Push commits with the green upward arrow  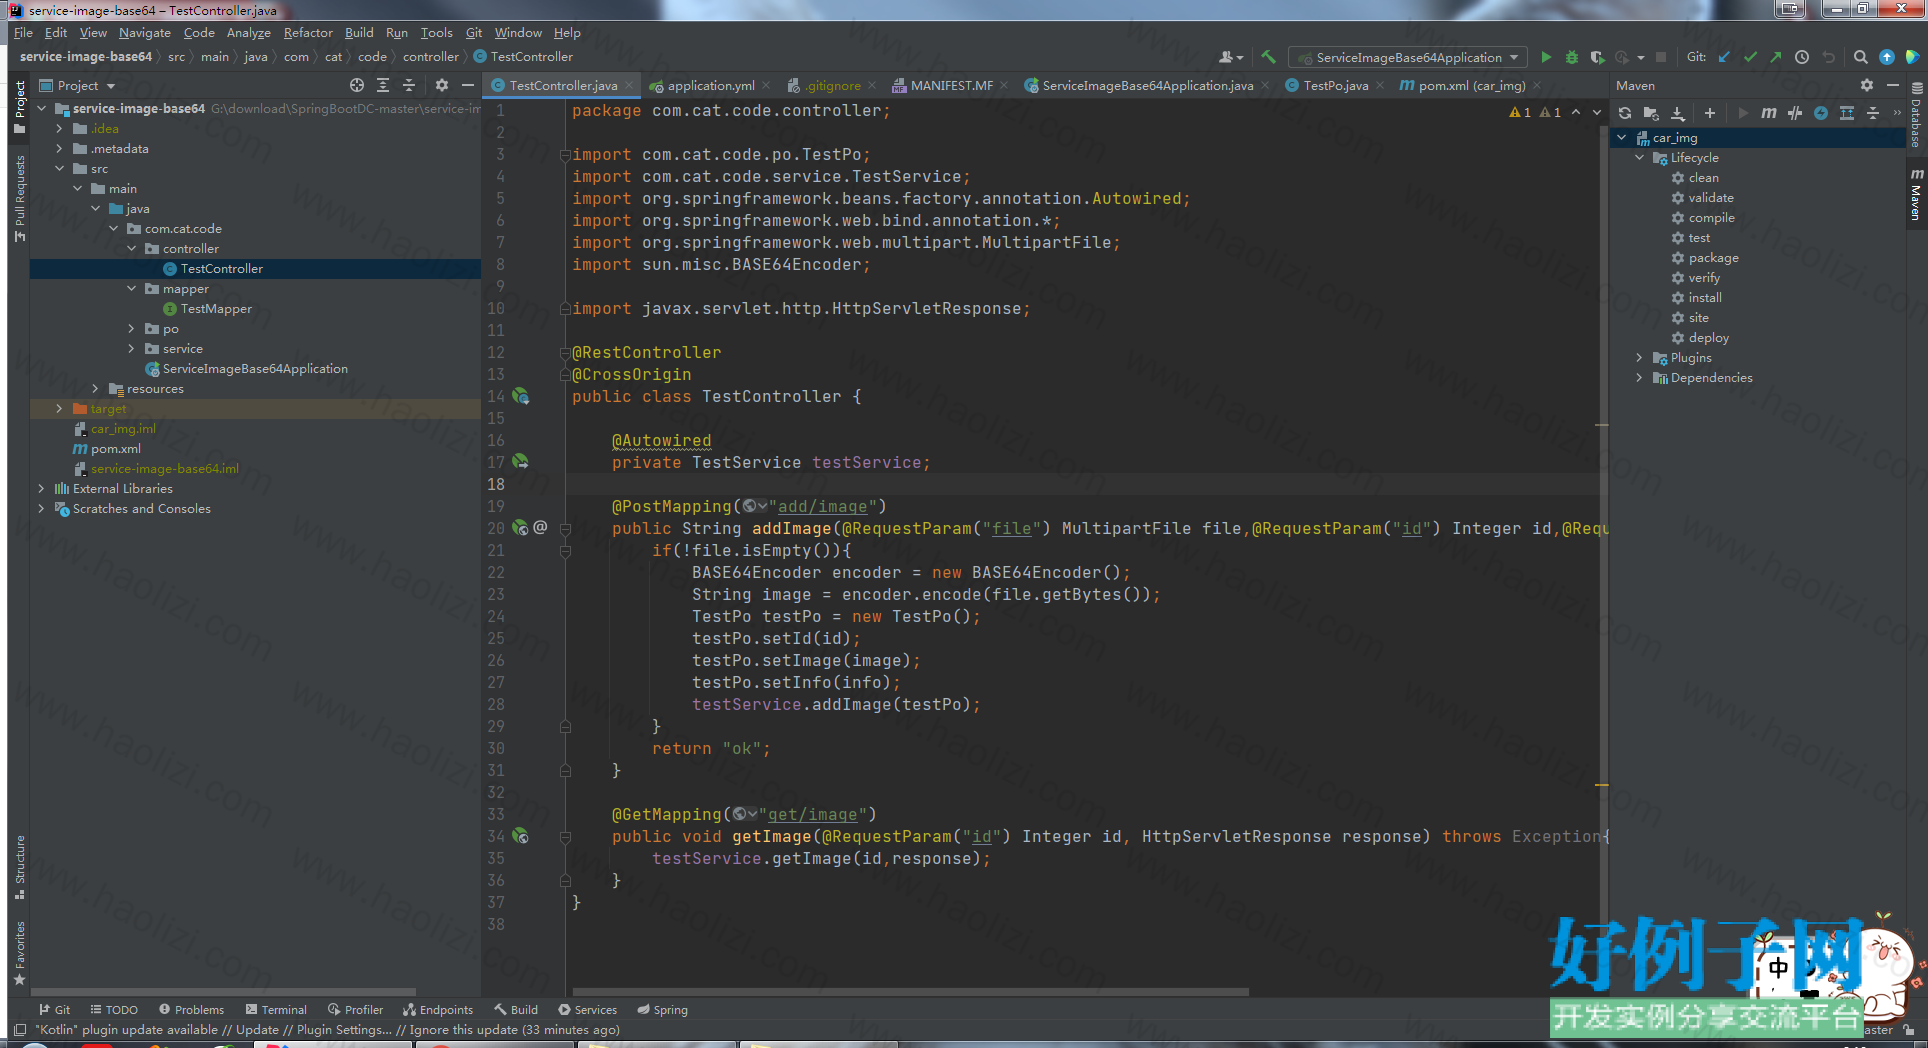[x=1776, y=57]
